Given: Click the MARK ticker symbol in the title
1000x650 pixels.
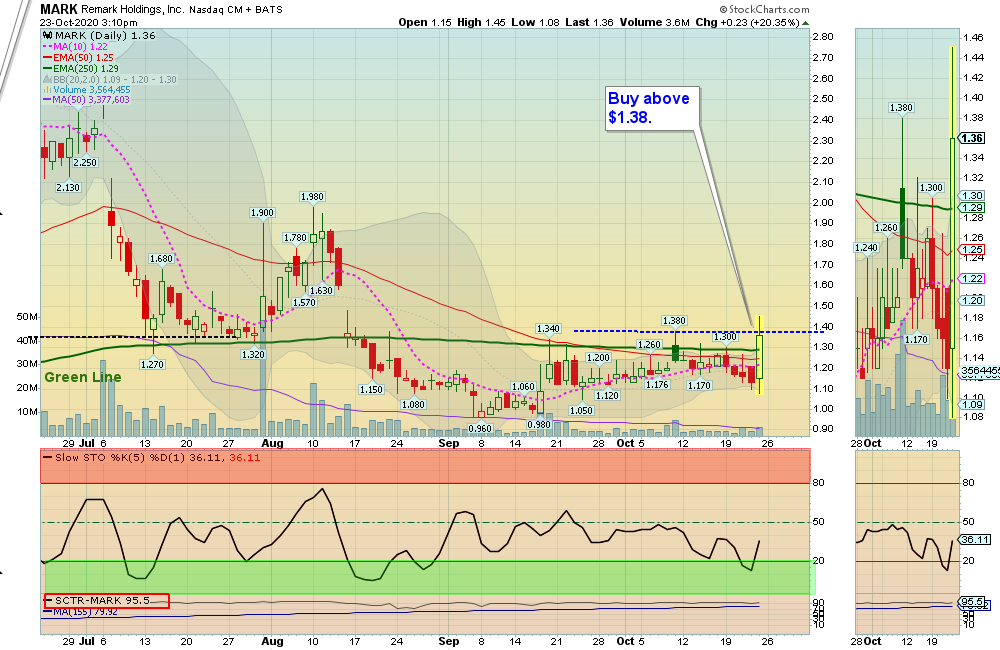Looking at the screenshot, I should 59,10.
